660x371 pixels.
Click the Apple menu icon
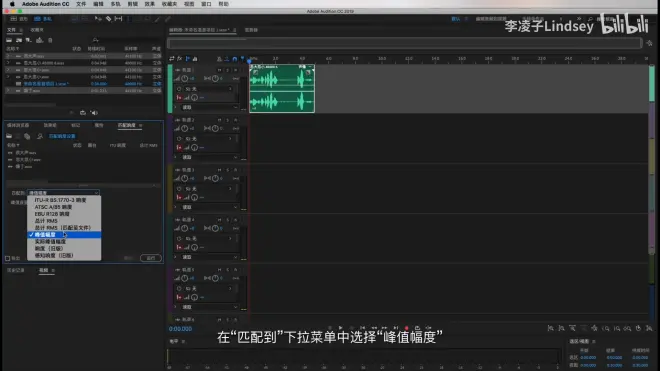click(x=12, y=4)
